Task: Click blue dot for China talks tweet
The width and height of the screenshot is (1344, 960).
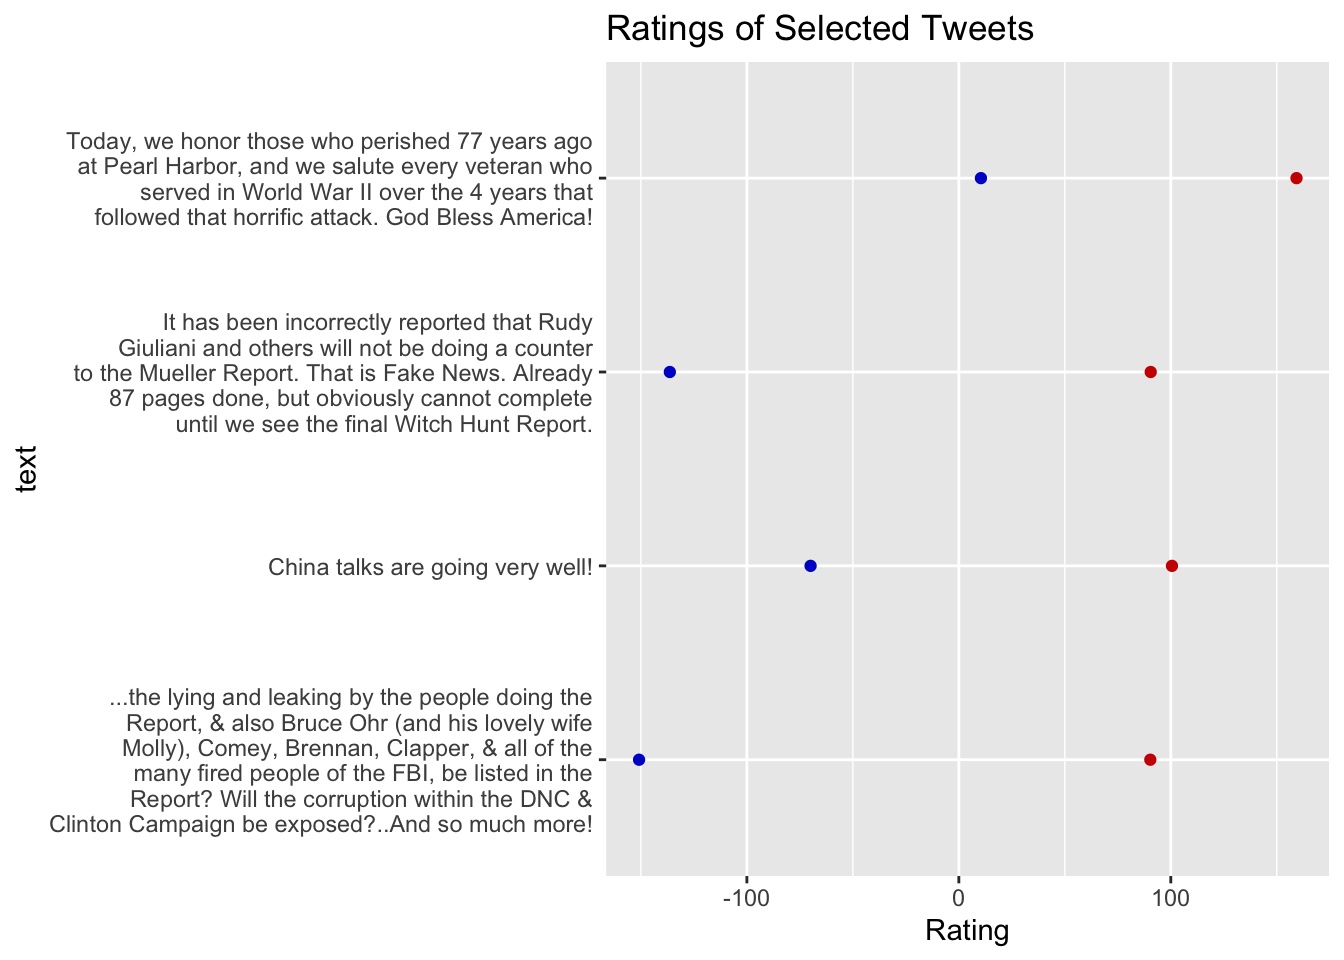Action: (810, 566)
